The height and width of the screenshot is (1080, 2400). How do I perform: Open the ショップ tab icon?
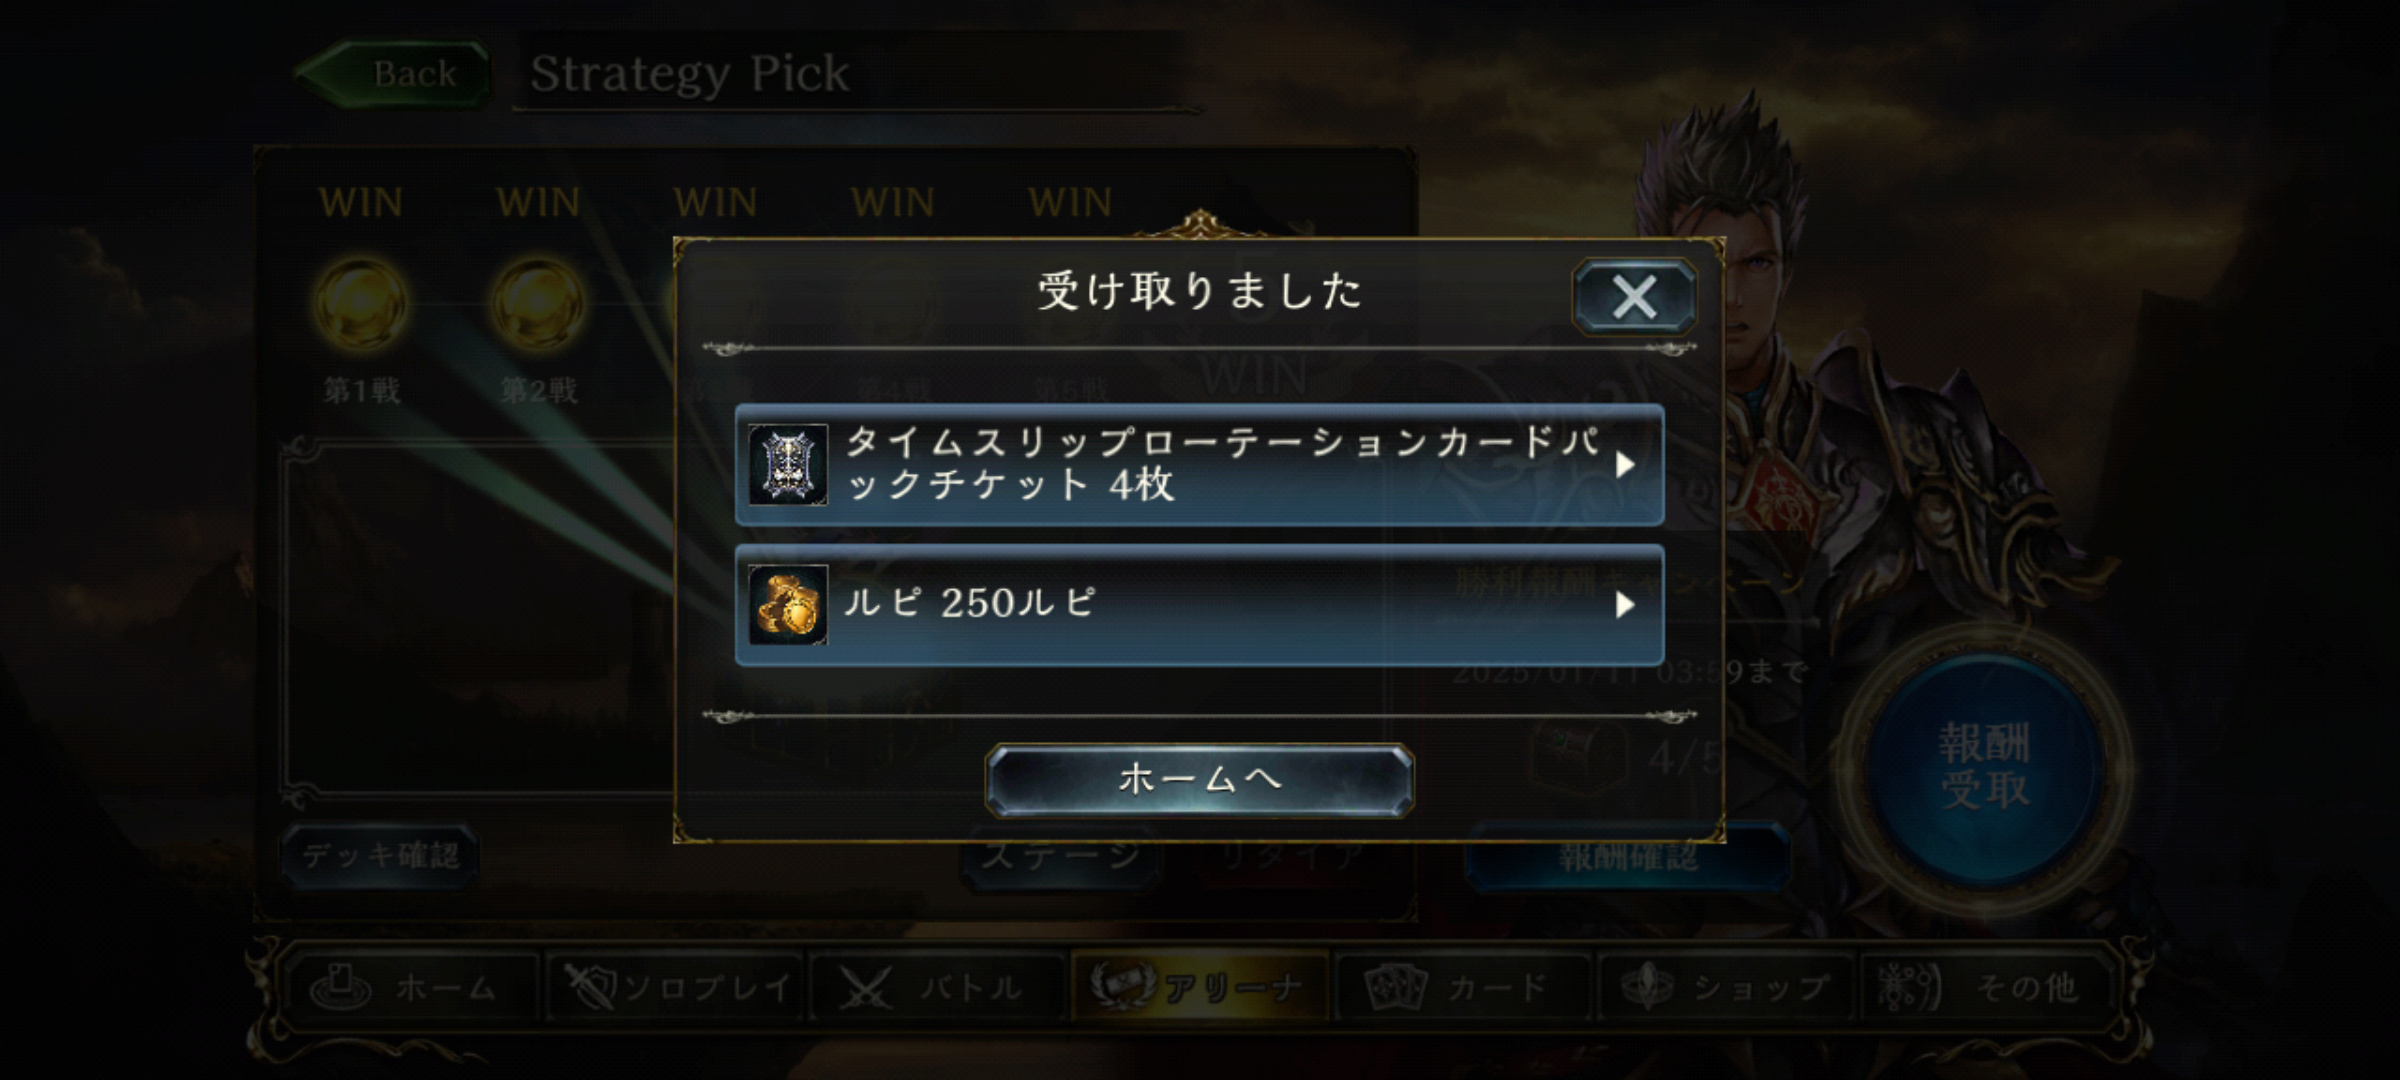point(1646,987)
